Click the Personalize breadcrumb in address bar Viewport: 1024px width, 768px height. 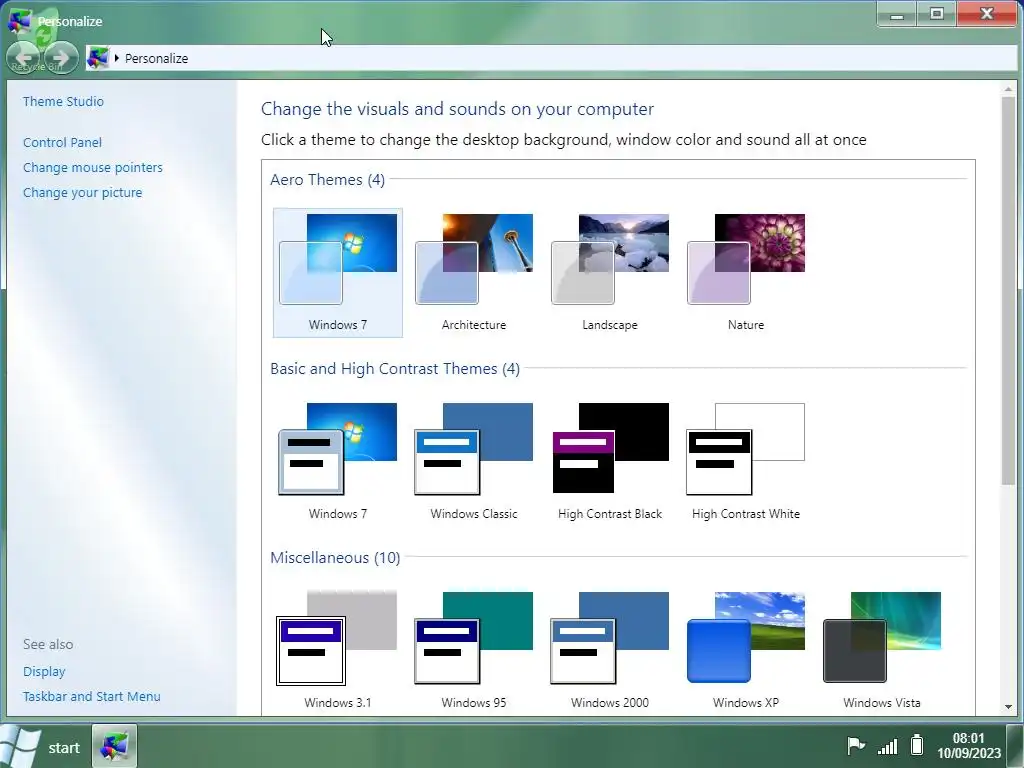point(157,58)
